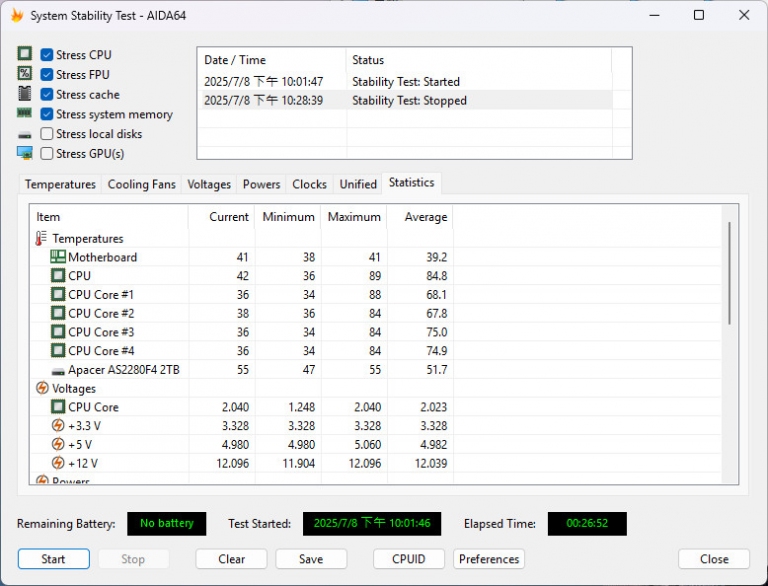This screenshot has height=586, width=768.
Task: Click the Current column header
Action: (x=222, y=217)
